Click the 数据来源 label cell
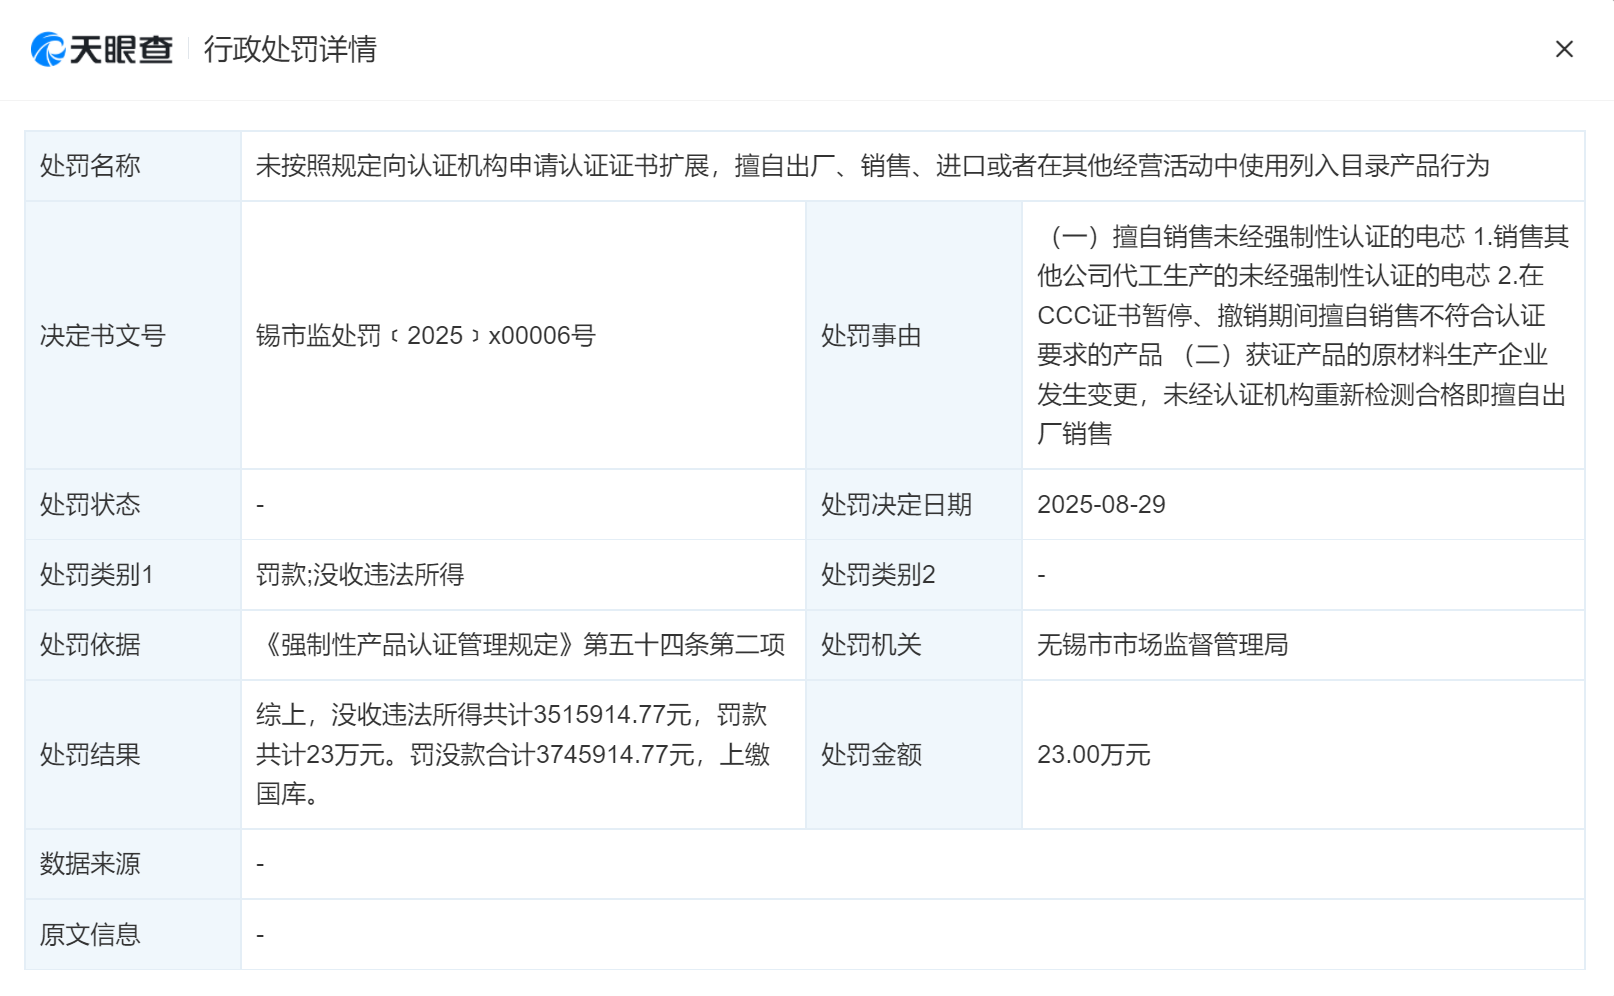Viewport: 1614px width, 996px height. pyautogui.click(x=133, y=864)
